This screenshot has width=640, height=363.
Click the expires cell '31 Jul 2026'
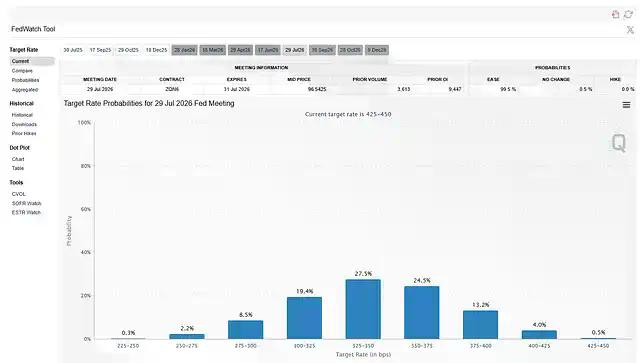237,89
